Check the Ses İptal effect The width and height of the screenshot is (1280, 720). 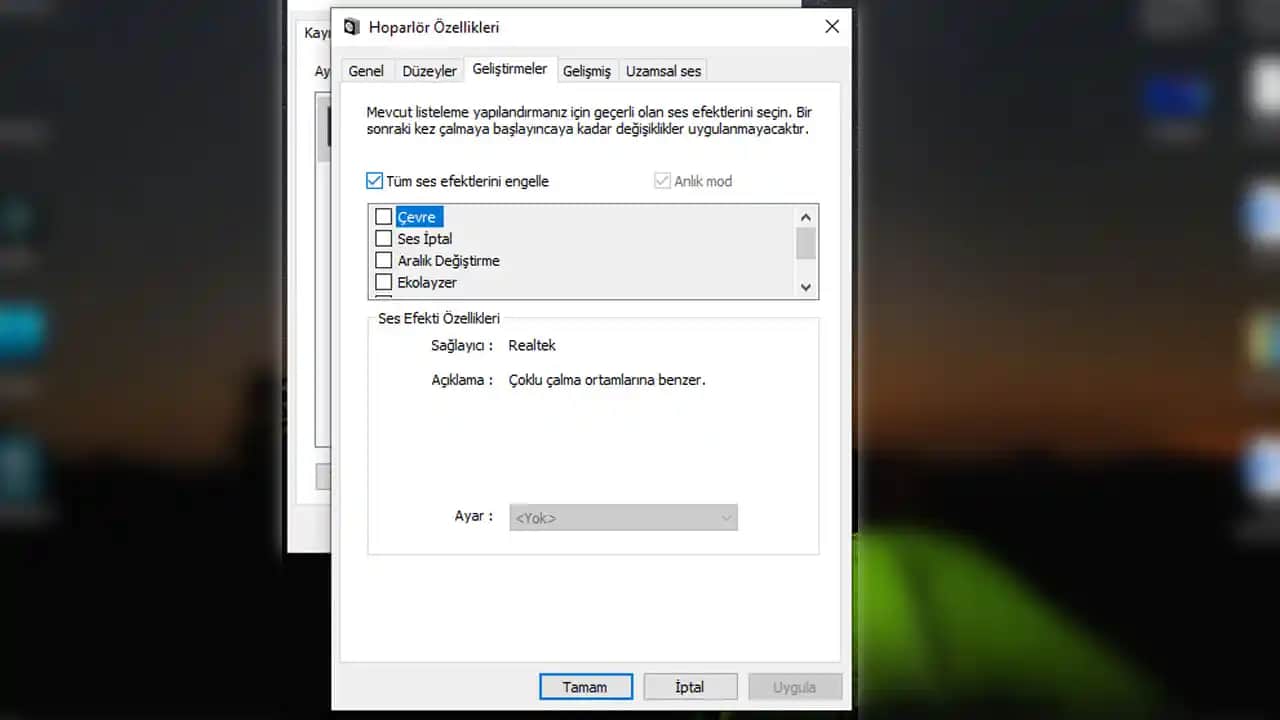(384, 238)
